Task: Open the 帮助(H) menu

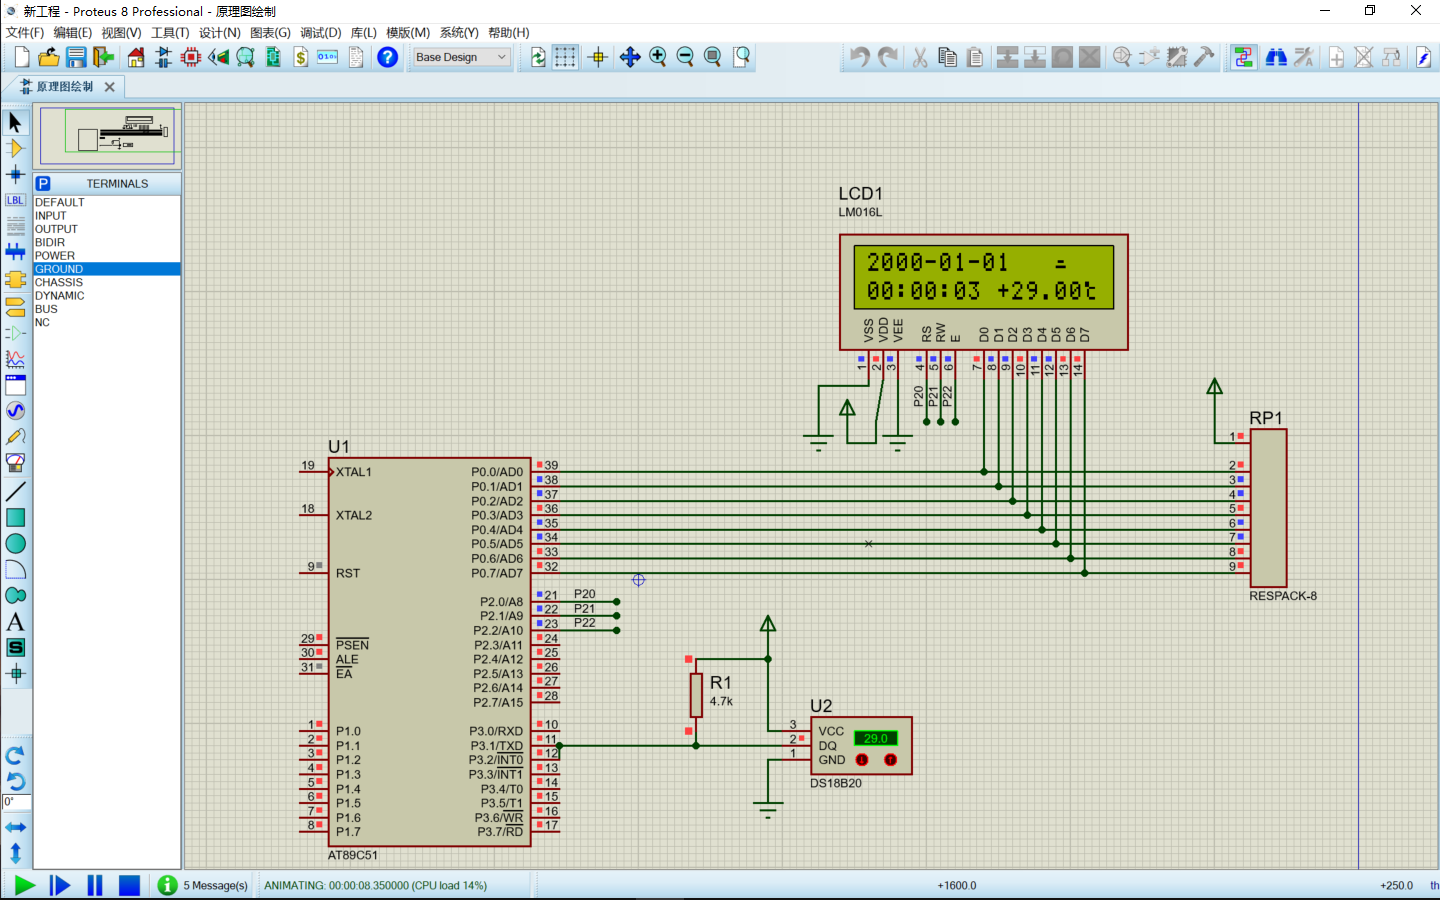Action: [x=509, y=33]
